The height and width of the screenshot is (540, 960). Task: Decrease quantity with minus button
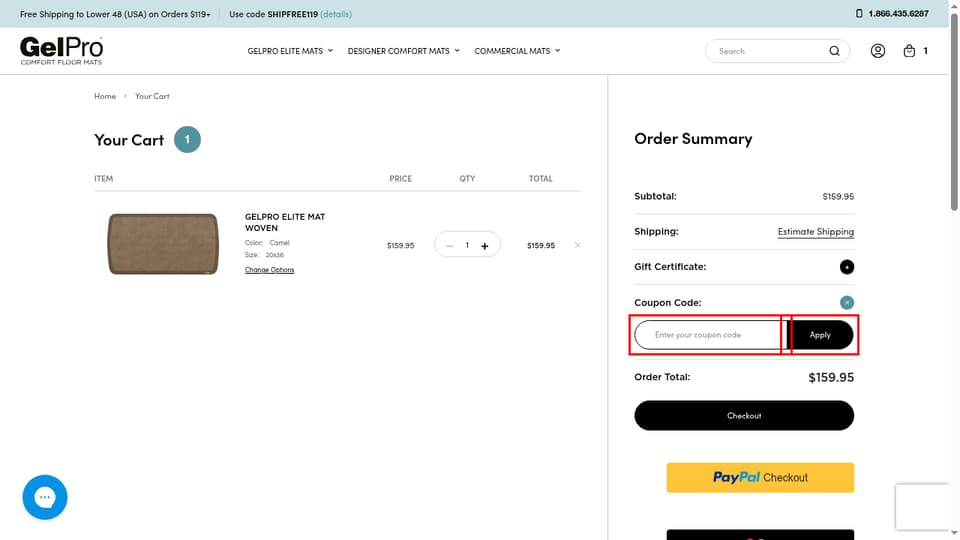click(x=449, y=246)
